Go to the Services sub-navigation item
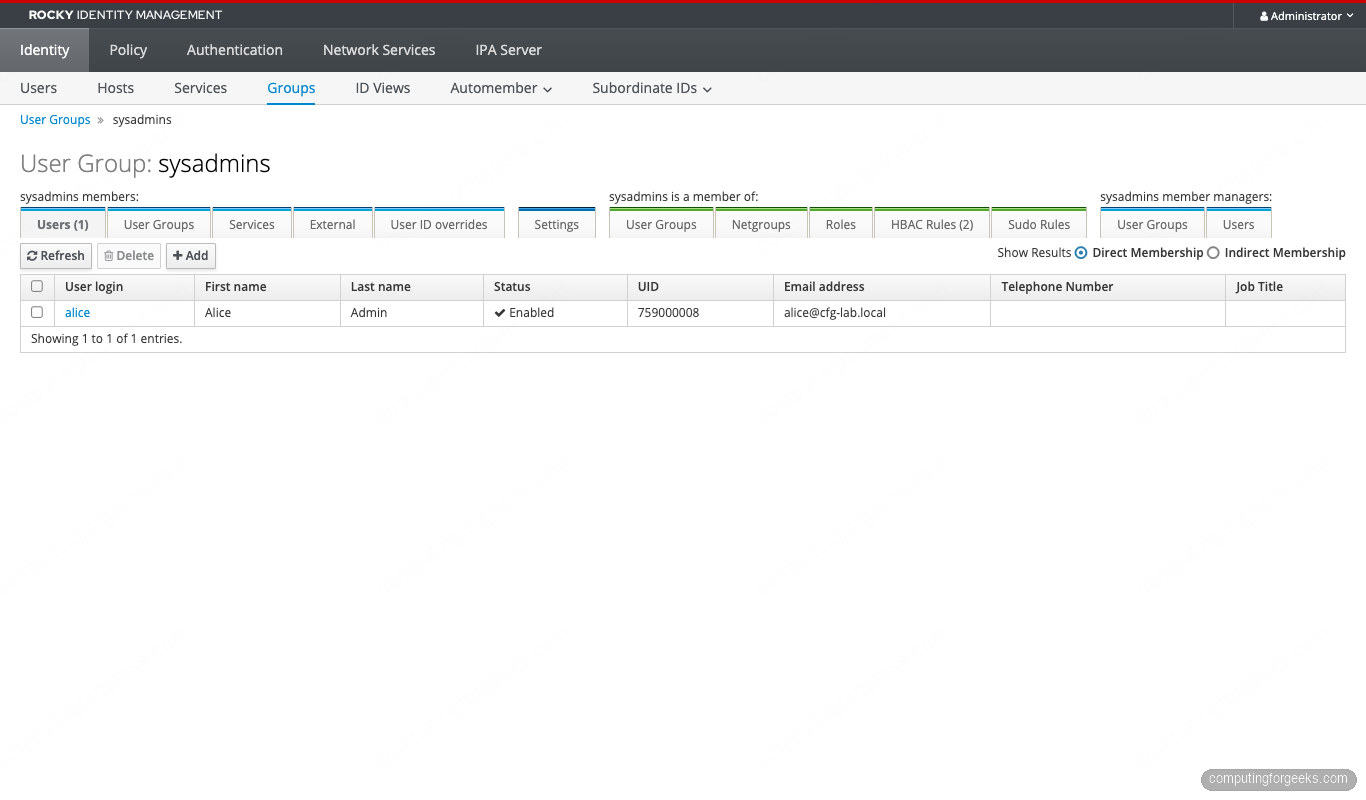Viewport: 1366px width, 800px height. click(x=201, y=88)
